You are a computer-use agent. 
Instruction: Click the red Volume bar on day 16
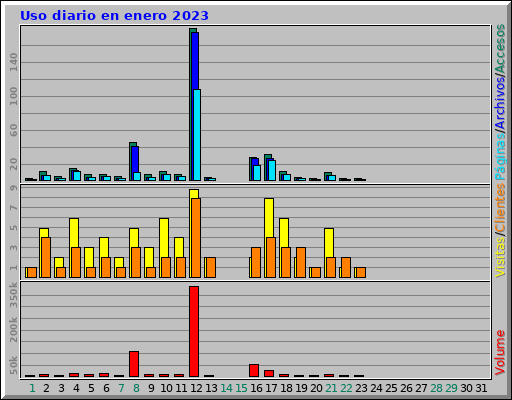point(254,371)
